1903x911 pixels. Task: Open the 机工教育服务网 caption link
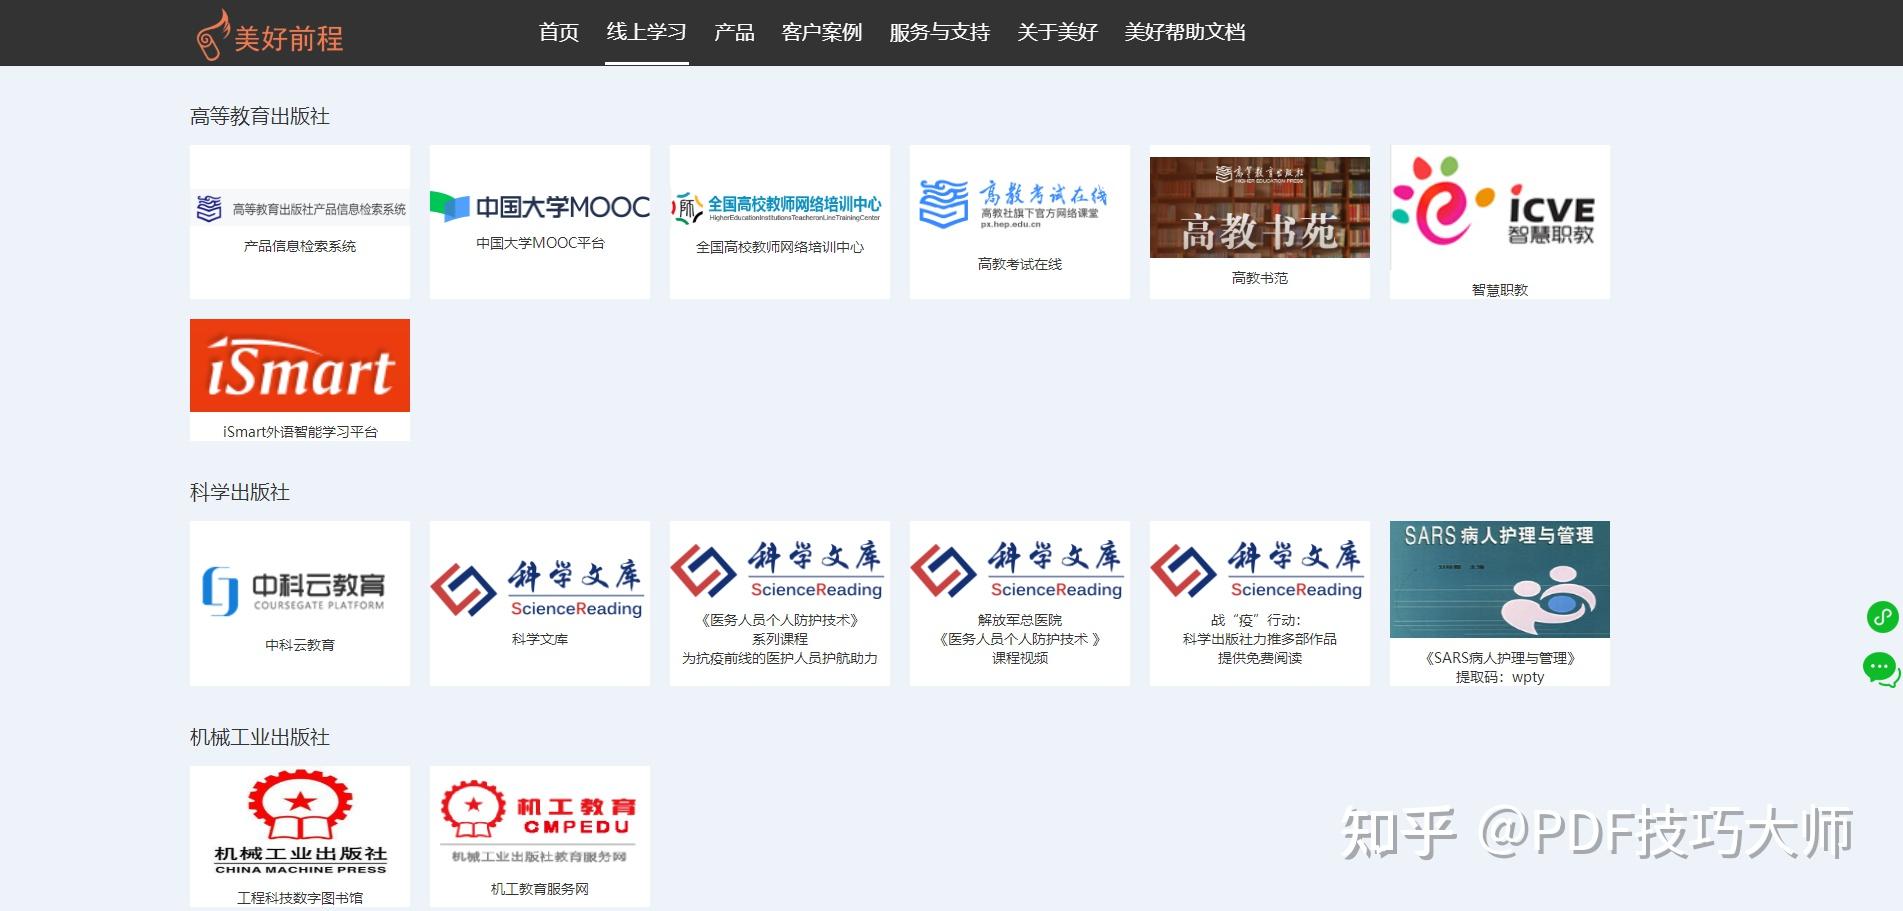[540, 889]
